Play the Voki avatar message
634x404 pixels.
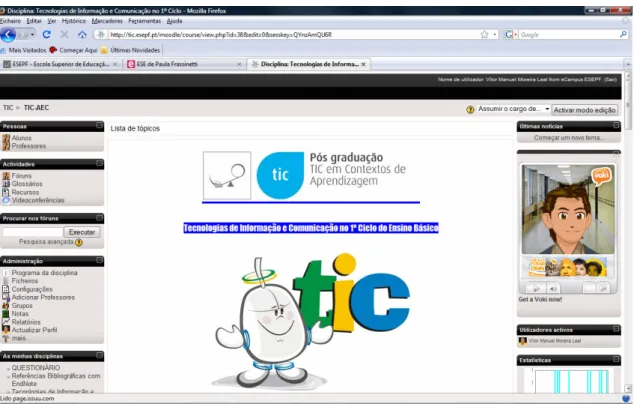pos(536,288)
